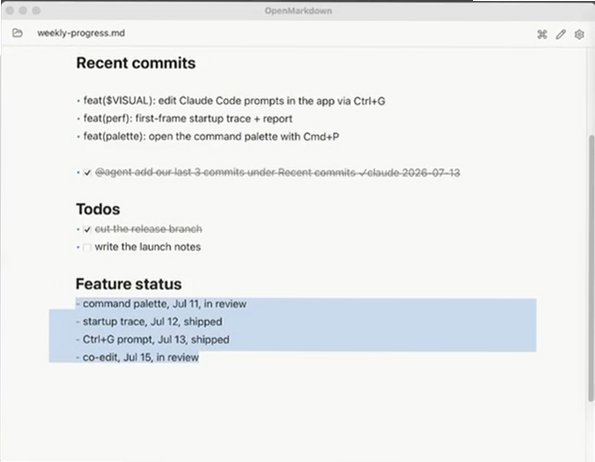Screen dimensions: 595x462
Task: Click the Todos heading
Action: [x=98, y=209]
